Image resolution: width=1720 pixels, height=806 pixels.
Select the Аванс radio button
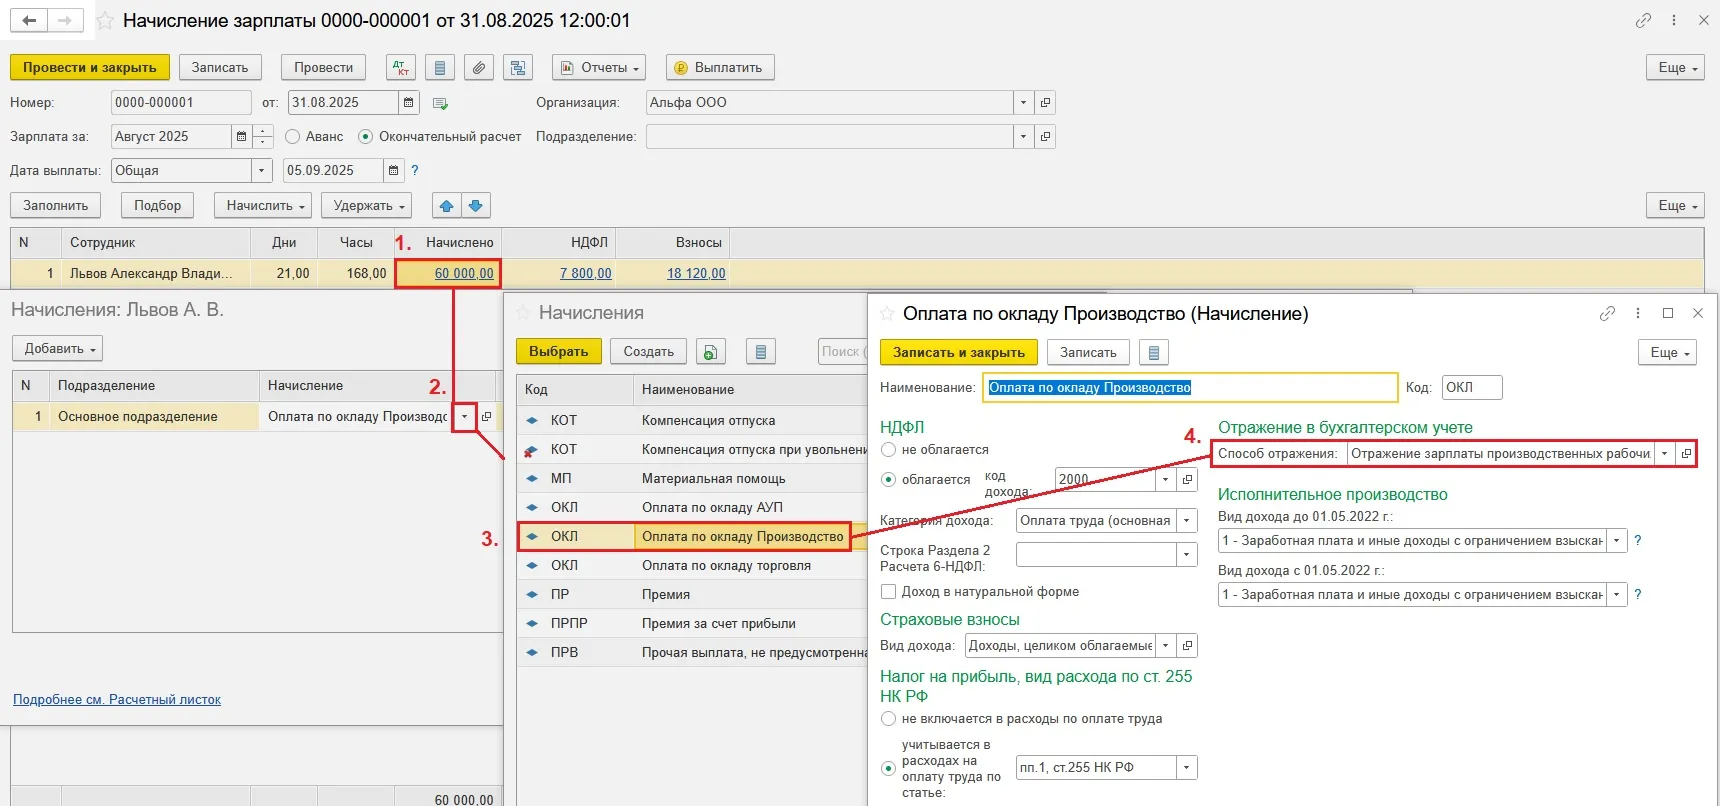click(x=293, y=137)
